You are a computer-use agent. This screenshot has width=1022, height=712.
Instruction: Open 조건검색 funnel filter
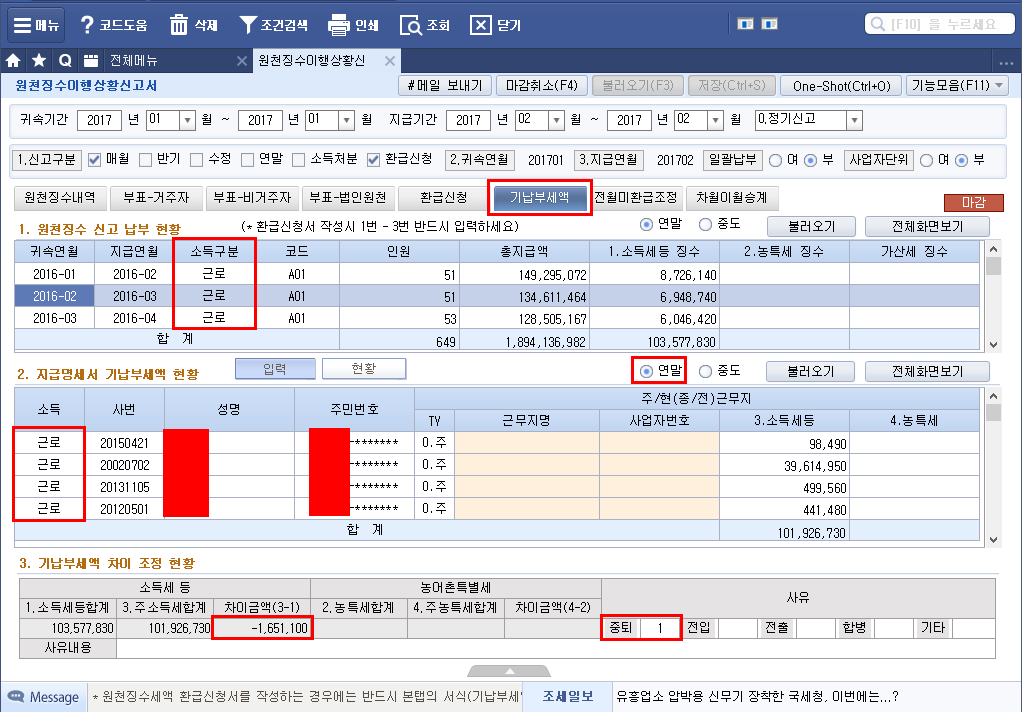click(x=248, y=25)
